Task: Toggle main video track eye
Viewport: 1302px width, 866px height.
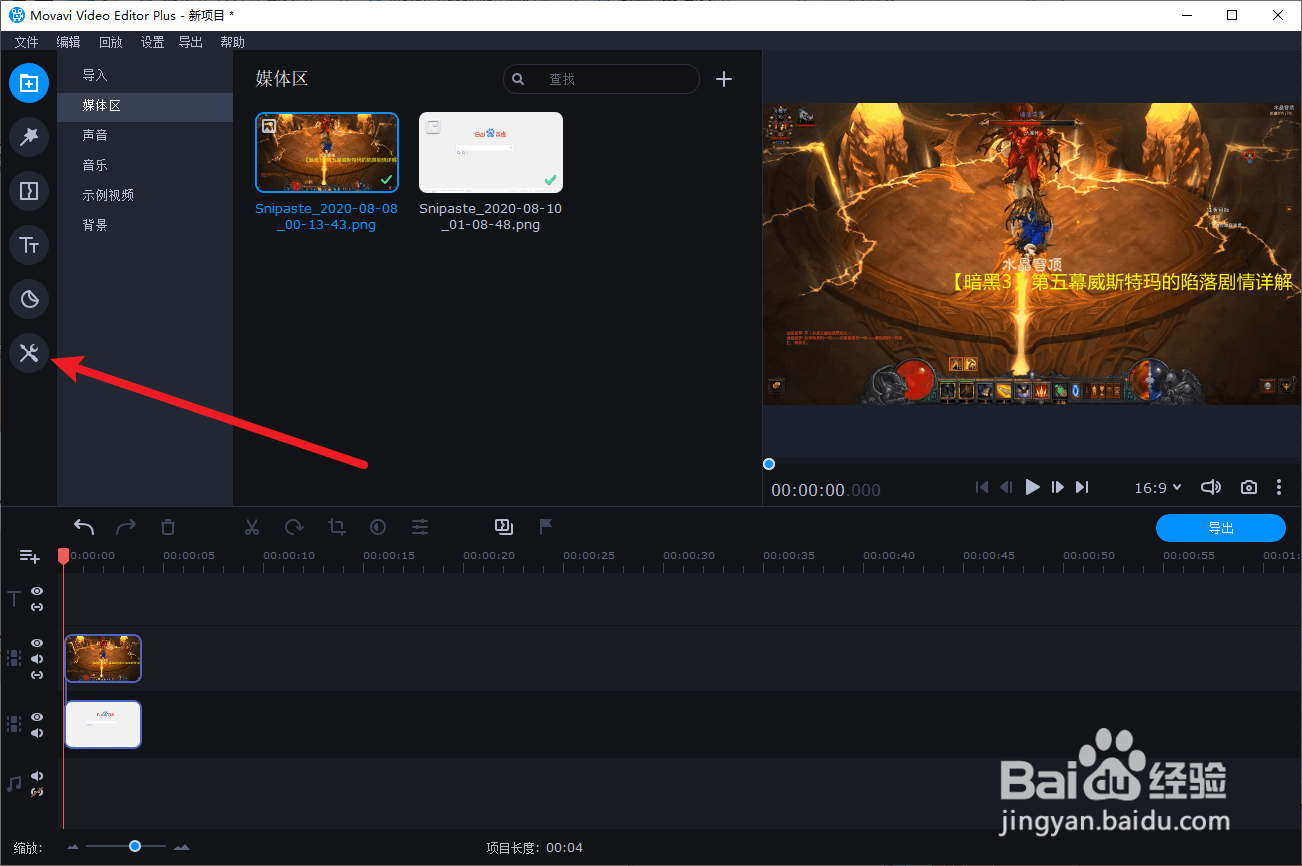Action: (37, 717)
